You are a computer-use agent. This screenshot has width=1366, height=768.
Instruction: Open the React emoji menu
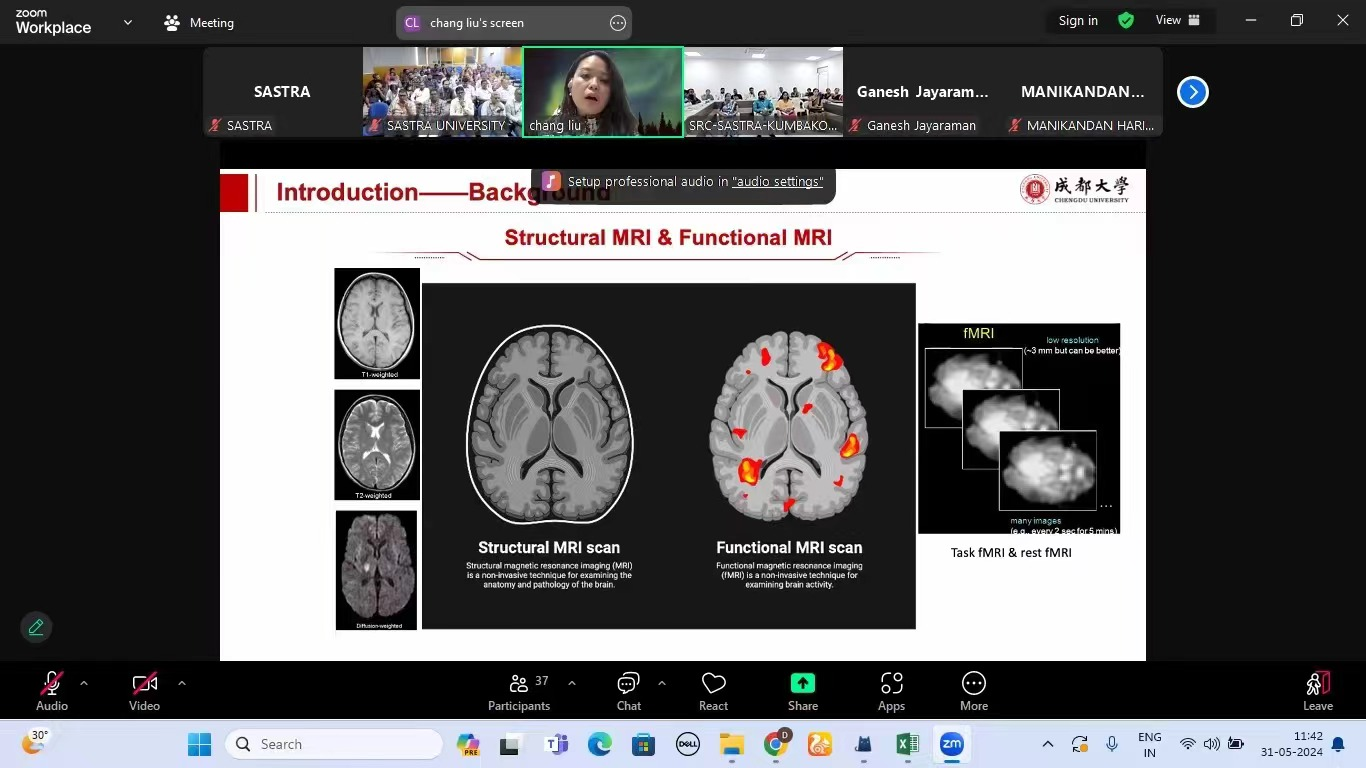pos(713,691)
